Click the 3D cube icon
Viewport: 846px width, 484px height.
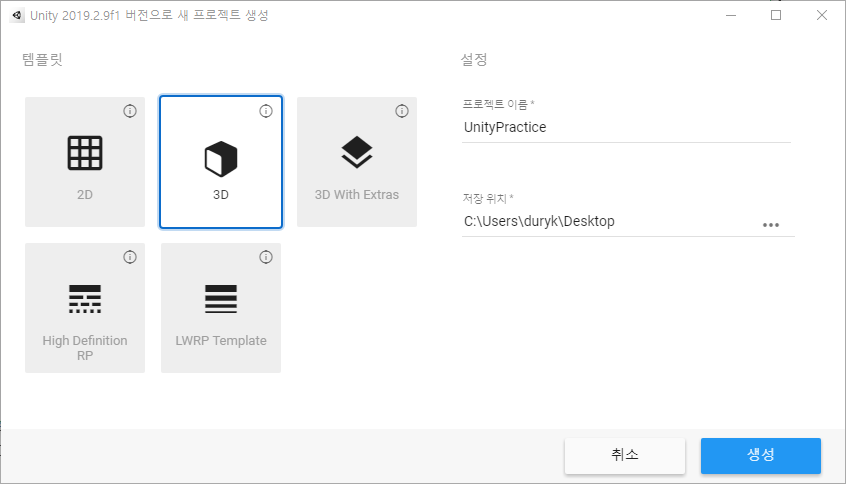(221, 159)
